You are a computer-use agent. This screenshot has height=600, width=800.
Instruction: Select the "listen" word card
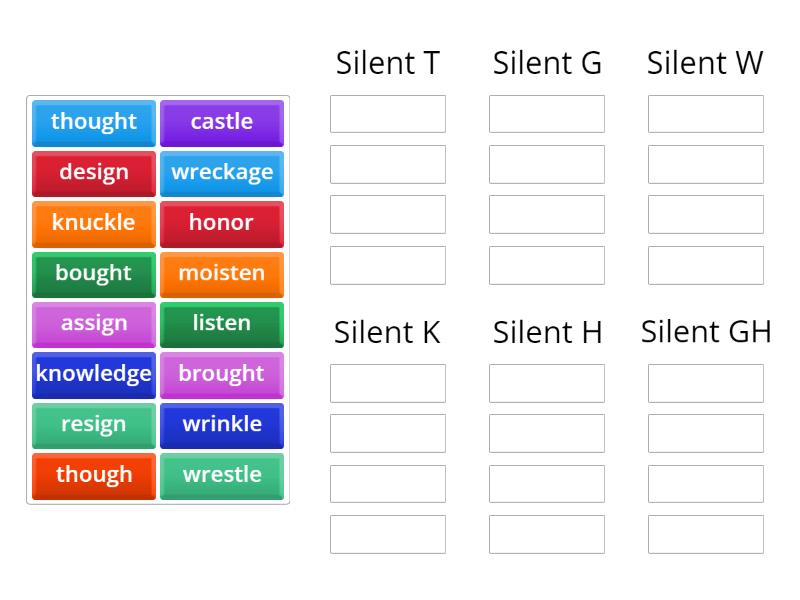click(222, 324)
